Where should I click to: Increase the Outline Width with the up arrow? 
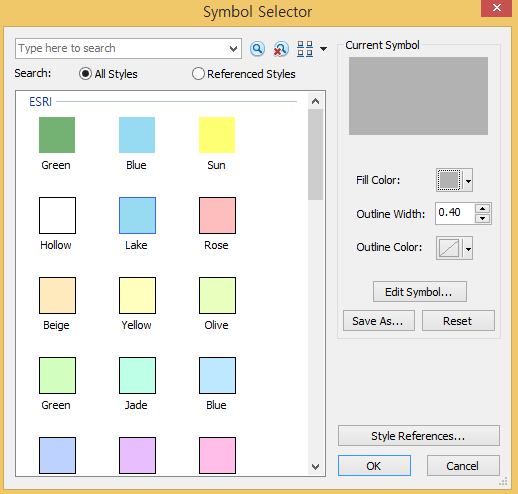pos(482,208)
